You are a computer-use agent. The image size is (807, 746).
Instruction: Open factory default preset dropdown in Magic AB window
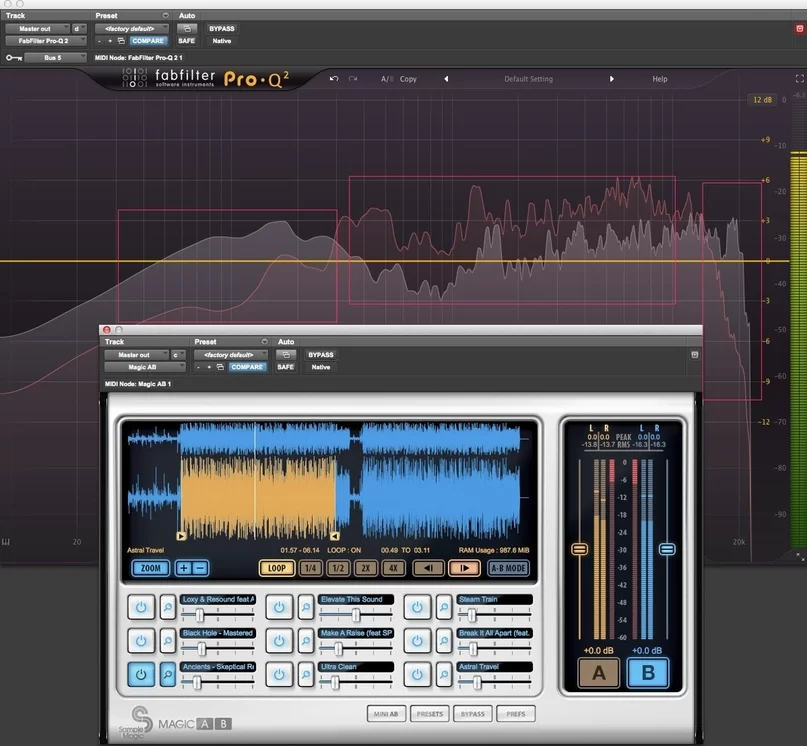point(231,355)
